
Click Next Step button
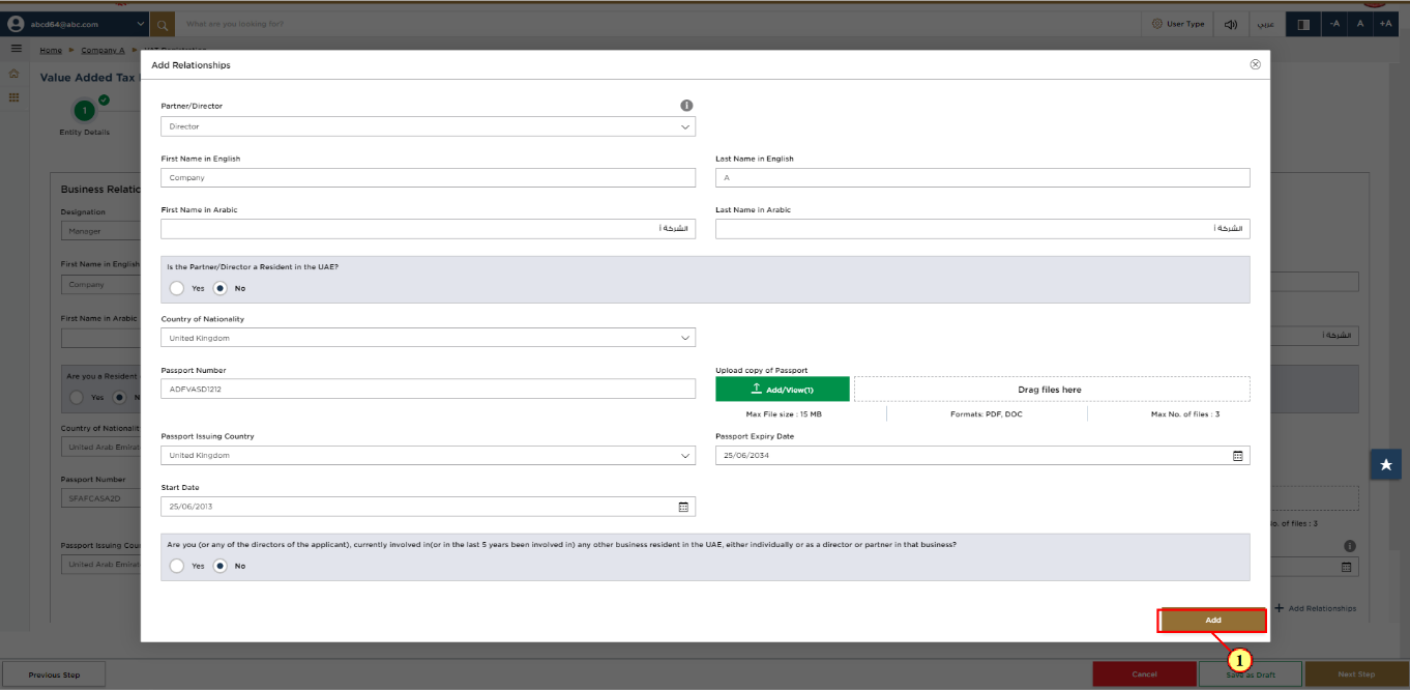tap(1356, 675)
